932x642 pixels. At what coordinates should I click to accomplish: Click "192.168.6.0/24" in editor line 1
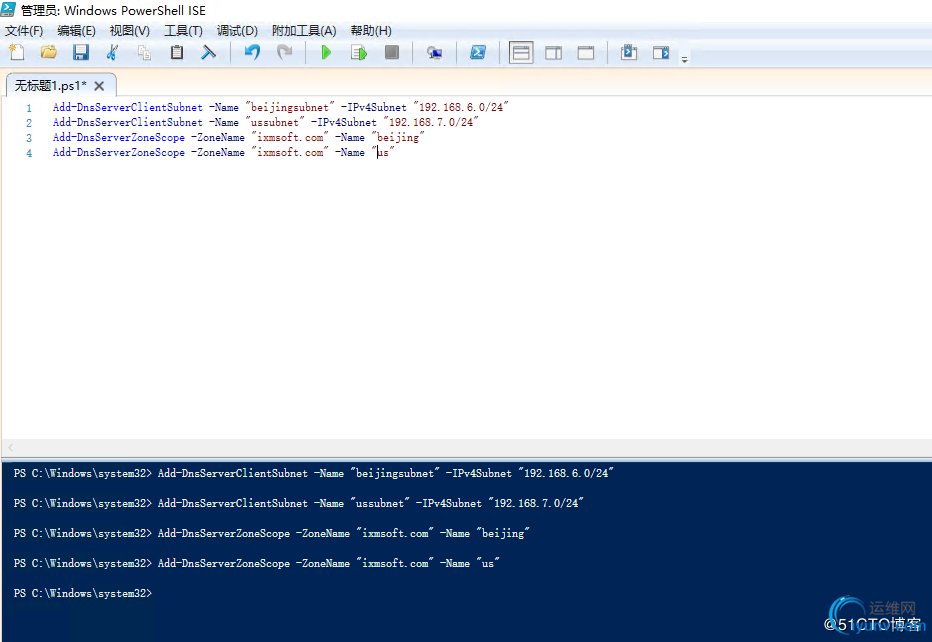point(461,107)
